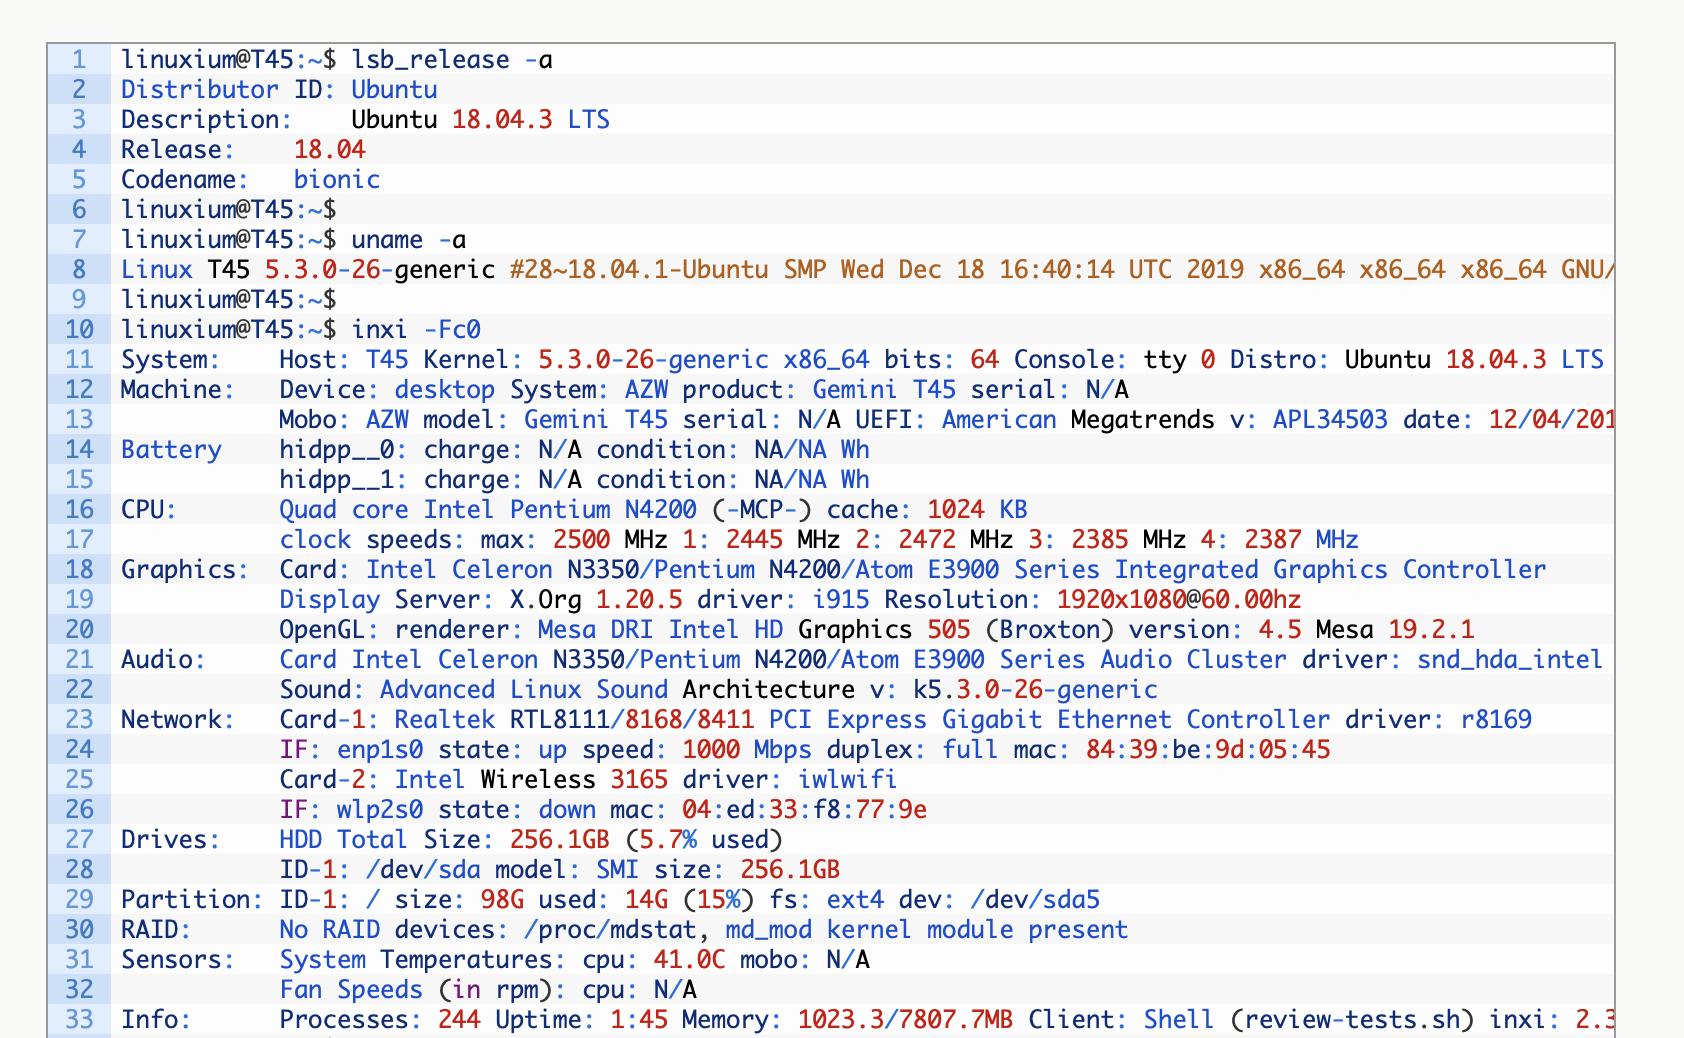
Task: Click the 'snd_hda_intel' audio driver text
Action: [x=1509, y=660]
